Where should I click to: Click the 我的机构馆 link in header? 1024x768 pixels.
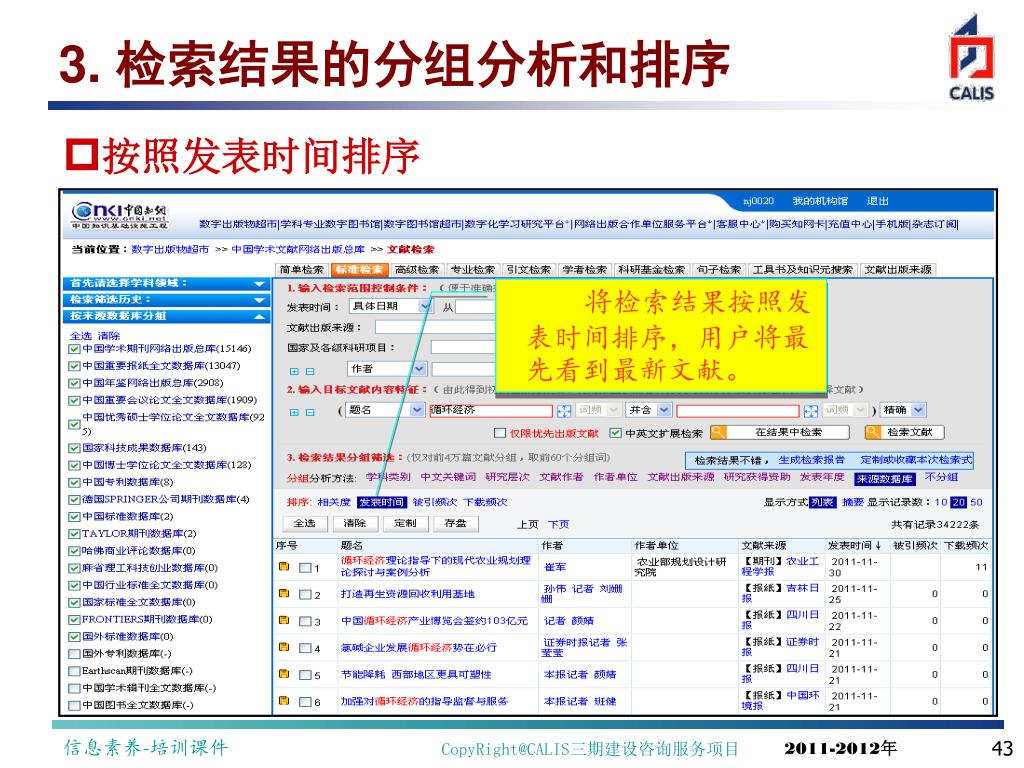click(820, 201)
